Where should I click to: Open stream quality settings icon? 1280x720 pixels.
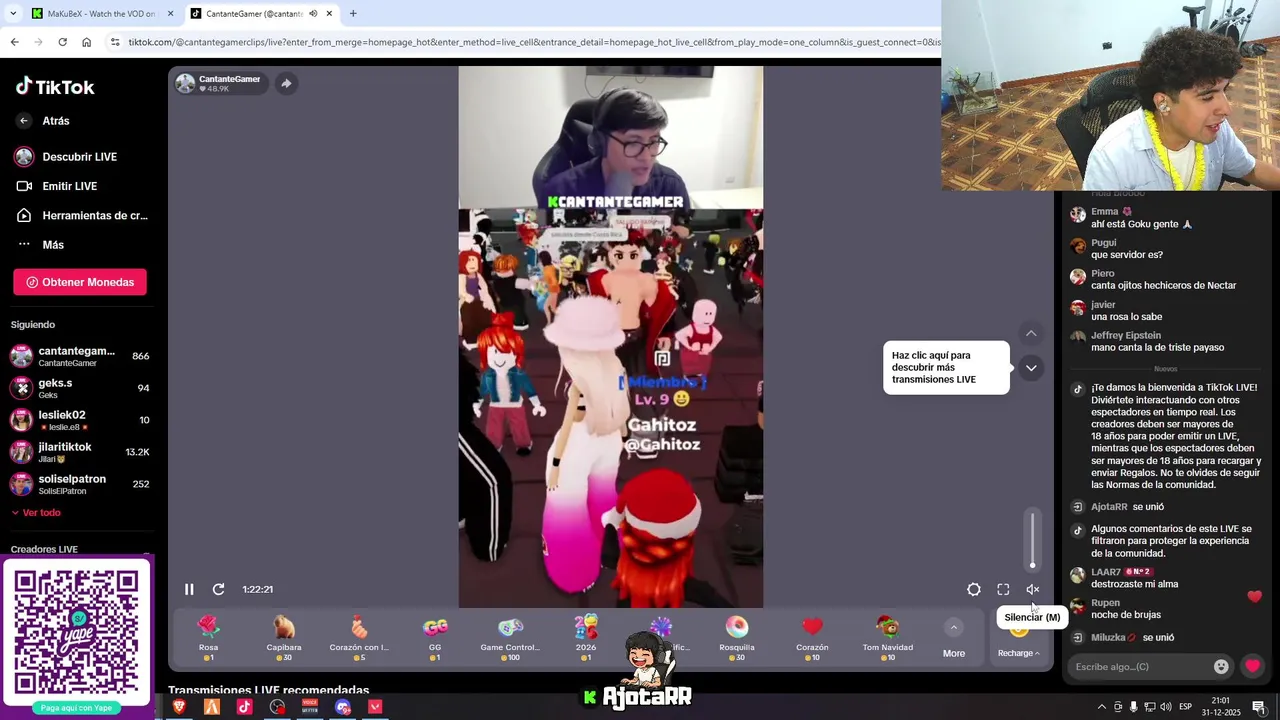pos(973,589)
